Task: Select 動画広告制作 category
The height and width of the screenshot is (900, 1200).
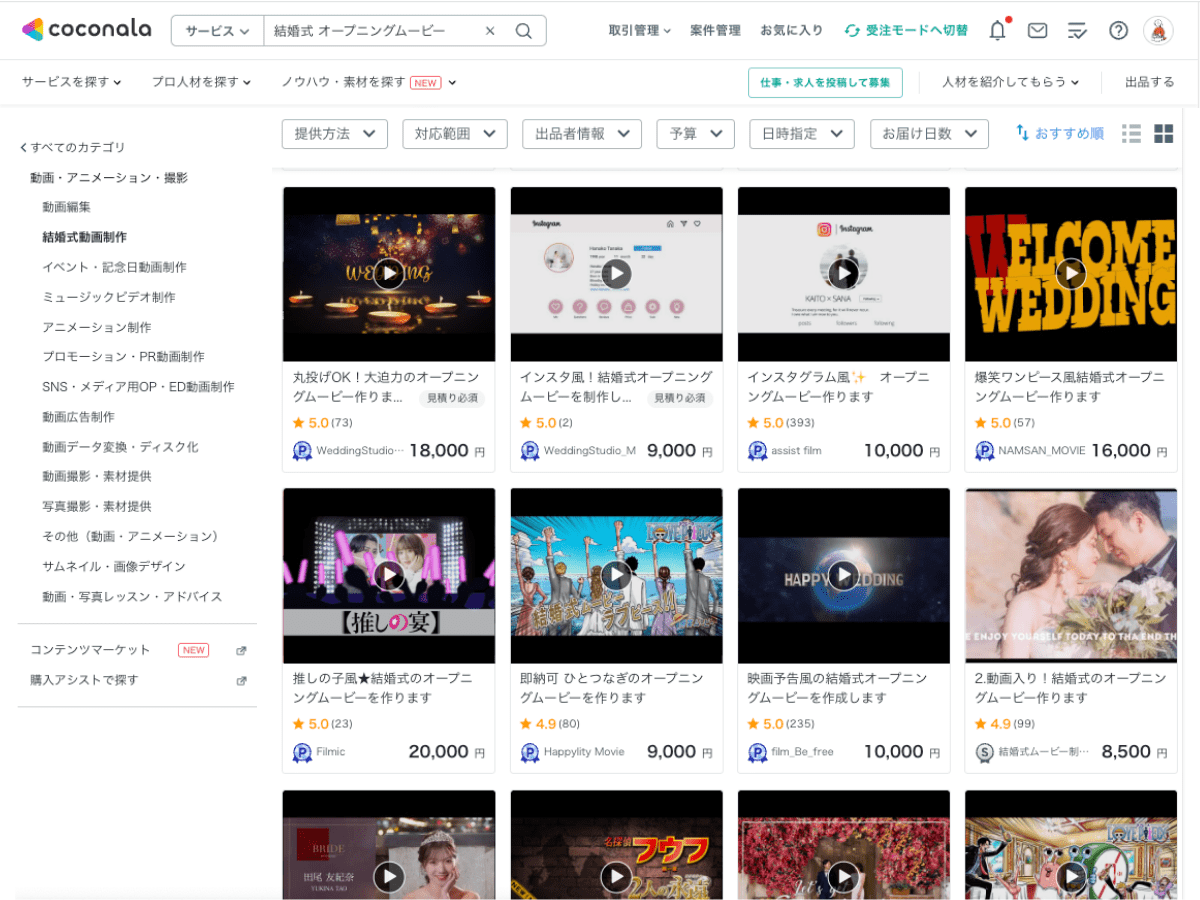Action: point(78,417)
